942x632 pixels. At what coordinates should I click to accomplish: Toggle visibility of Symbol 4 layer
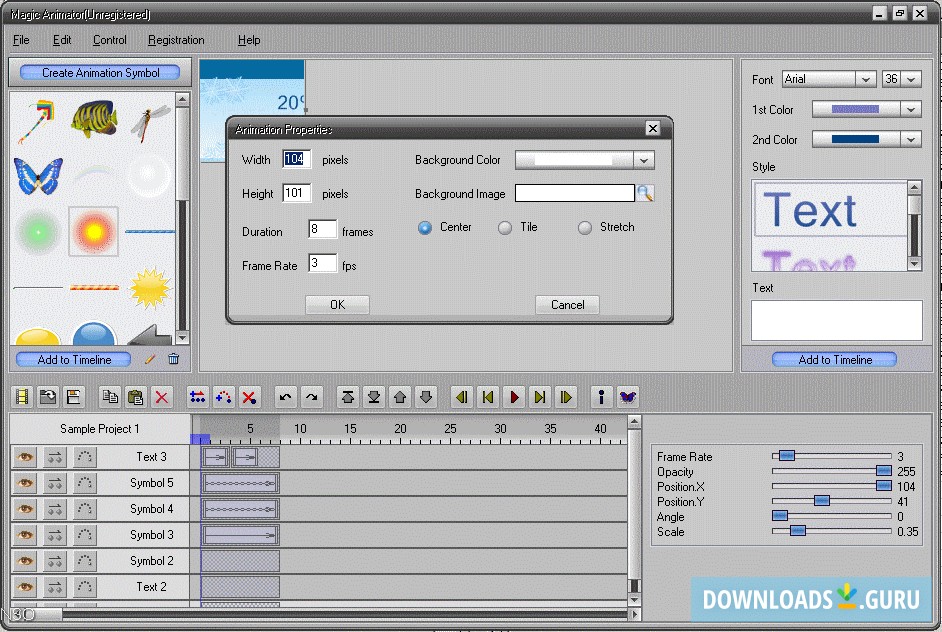[25, 509]
